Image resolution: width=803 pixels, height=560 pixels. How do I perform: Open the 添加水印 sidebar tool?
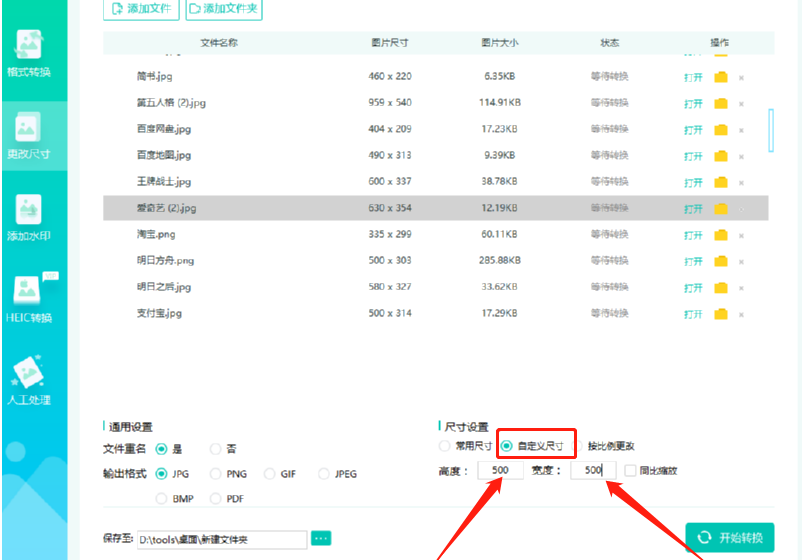29,217
